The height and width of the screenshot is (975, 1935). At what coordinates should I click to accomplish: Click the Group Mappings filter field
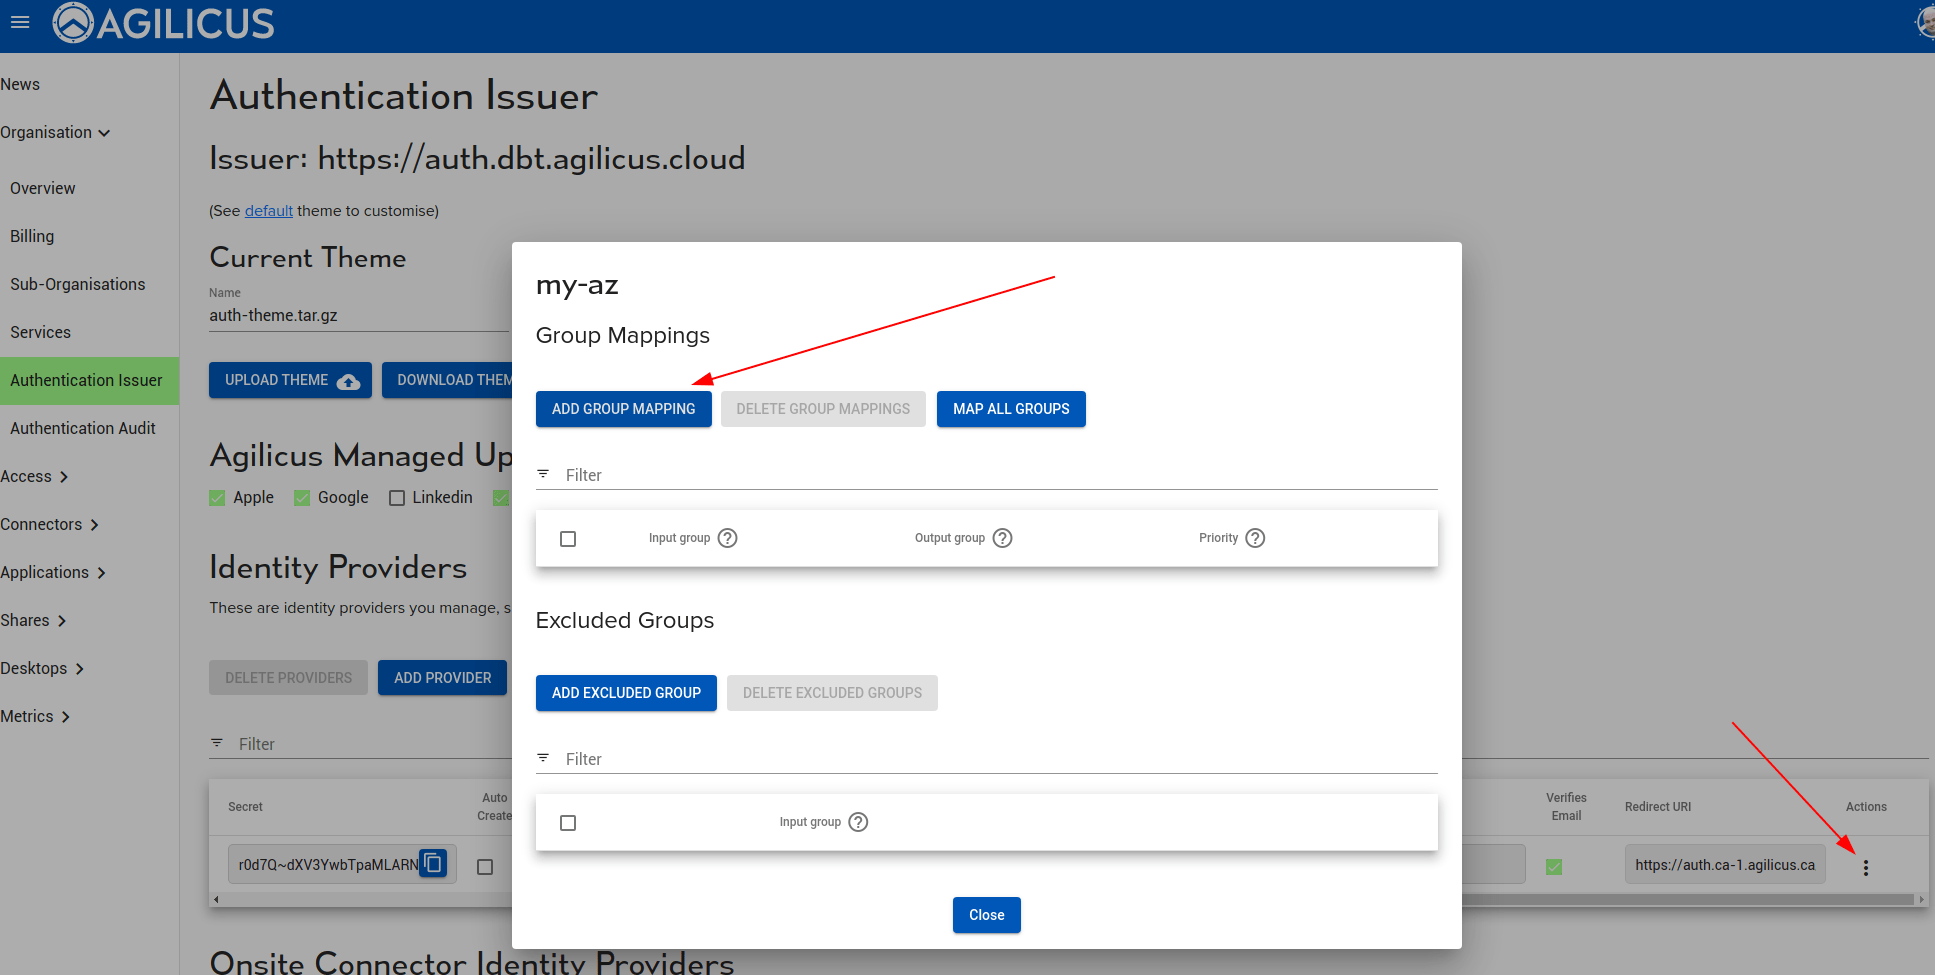(990, 475)
